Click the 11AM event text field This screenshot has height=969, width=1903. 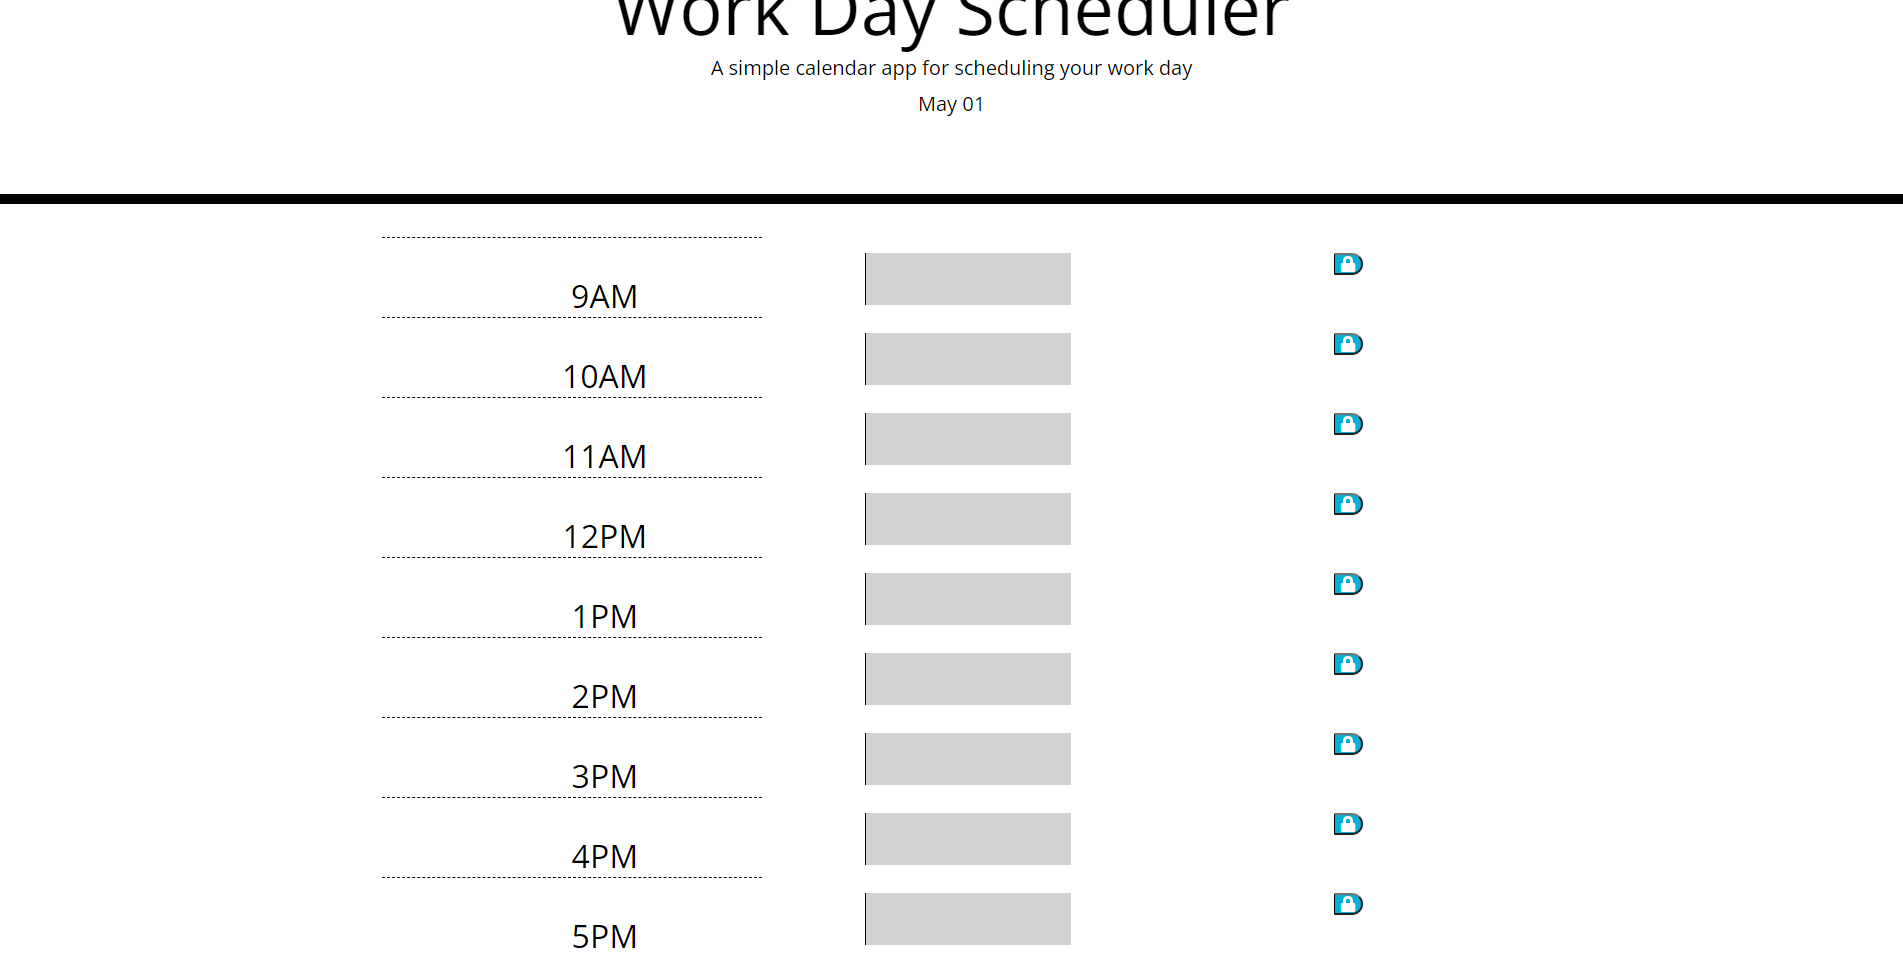[x=967, y=438]
